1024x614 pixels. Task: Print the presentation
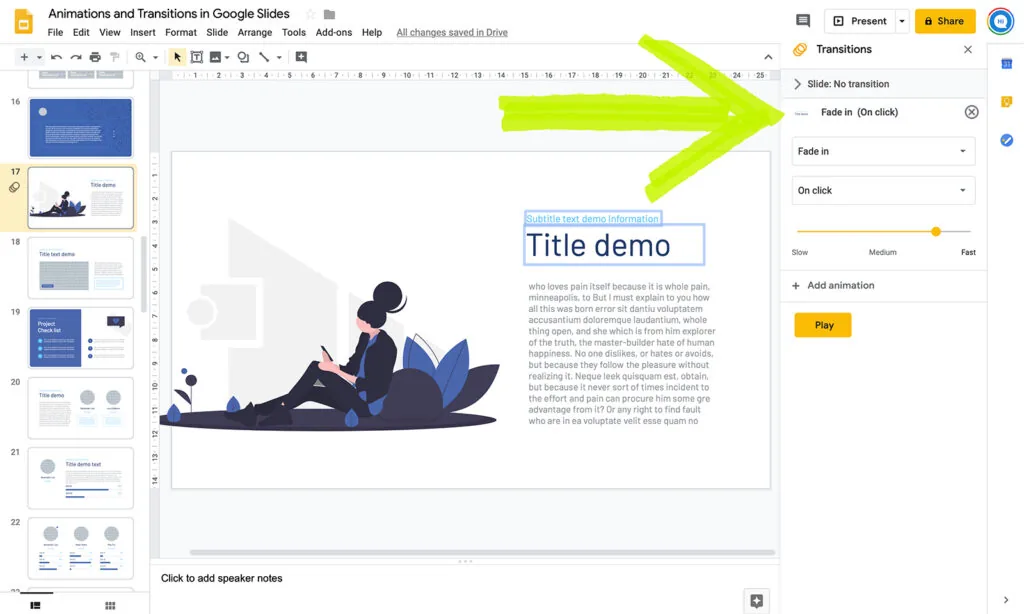point(95,57)
